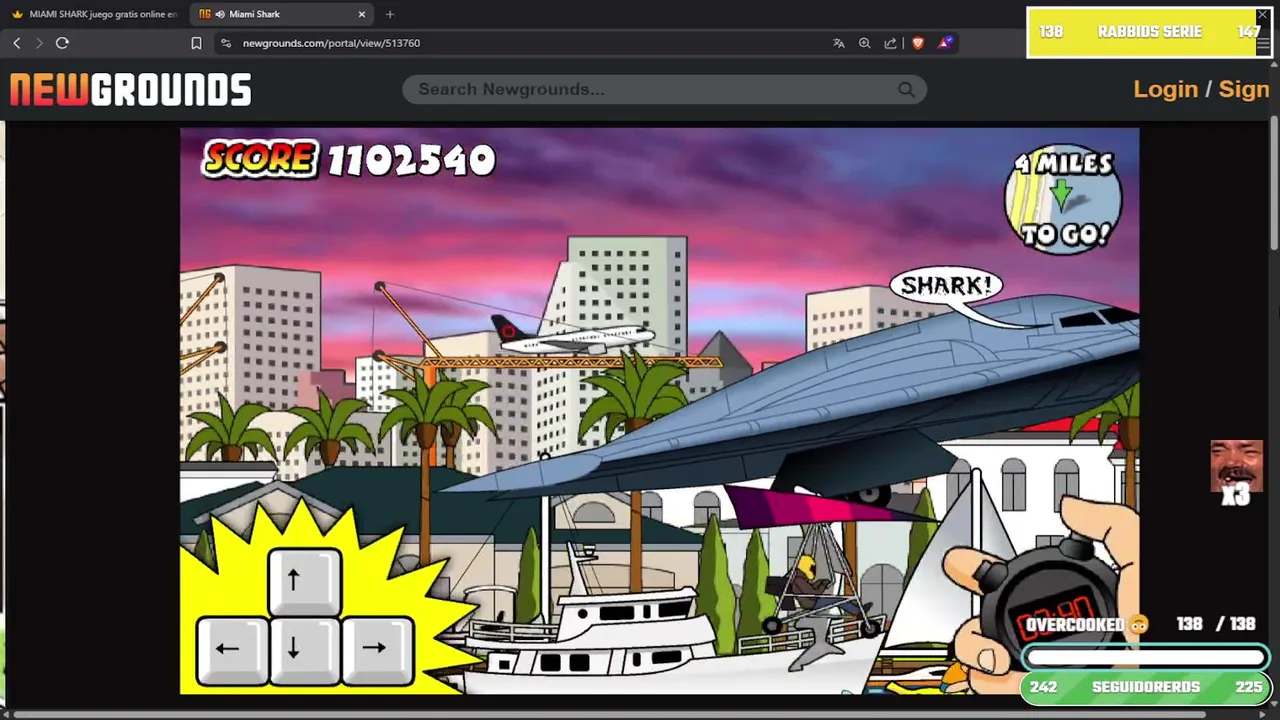Viewport: 1280px width, 720px height.
Task: Click the left arrow key in game
Action: point(231,650)
